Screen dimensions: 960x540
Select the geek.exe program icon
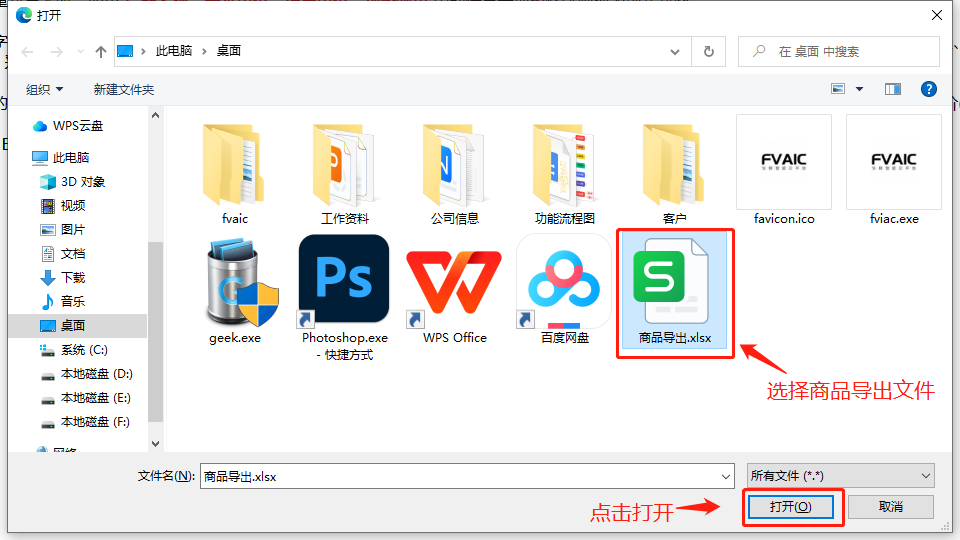[234, 282]
